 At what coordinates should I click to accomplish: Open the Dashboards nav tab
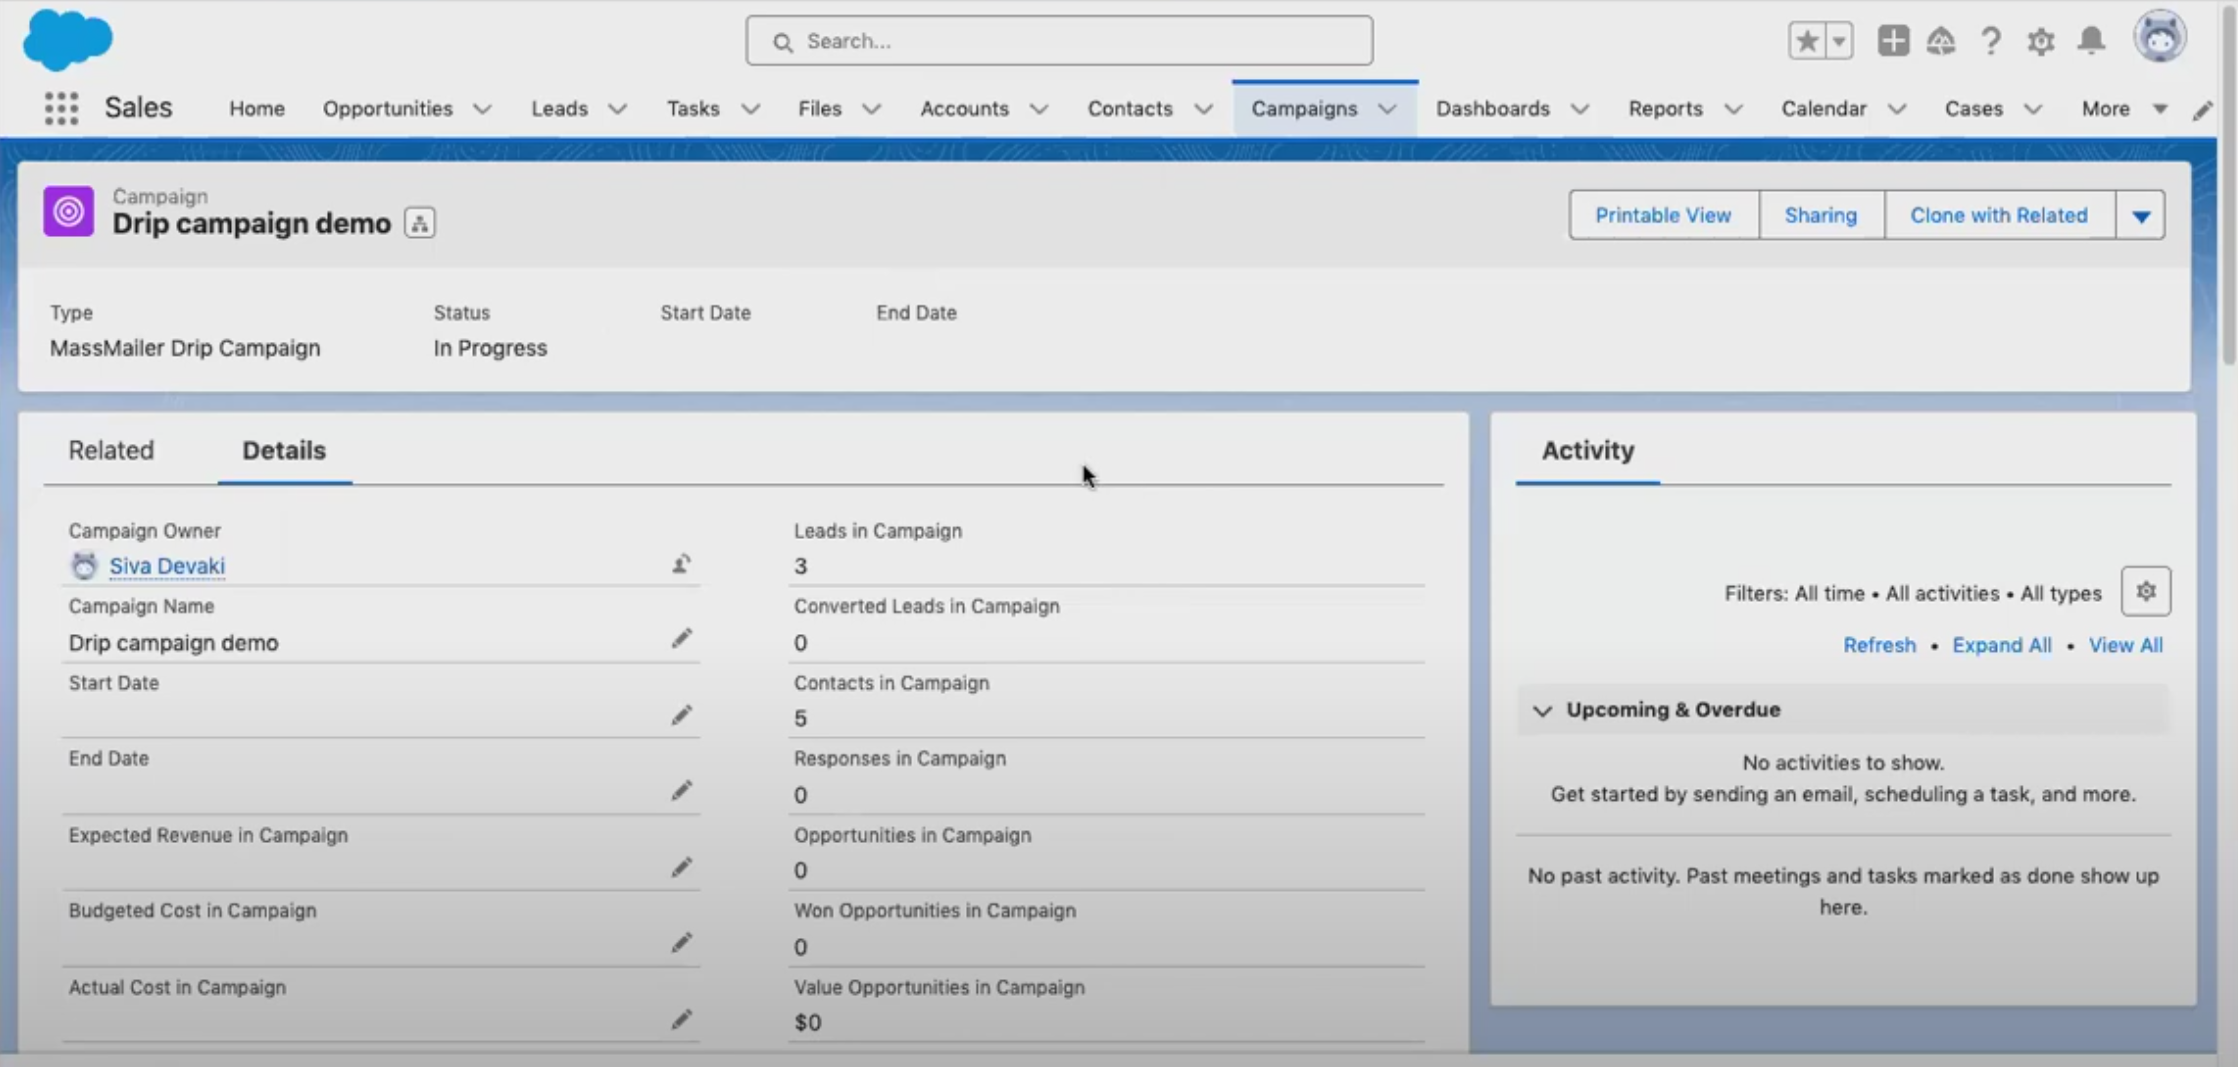pyautogui.click(x=1492, y=108)
